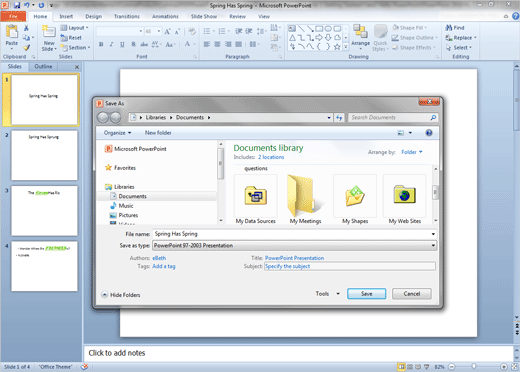
Task: Click the Save icon in Quick Access Toolbar
Action: tap(17, 5)
